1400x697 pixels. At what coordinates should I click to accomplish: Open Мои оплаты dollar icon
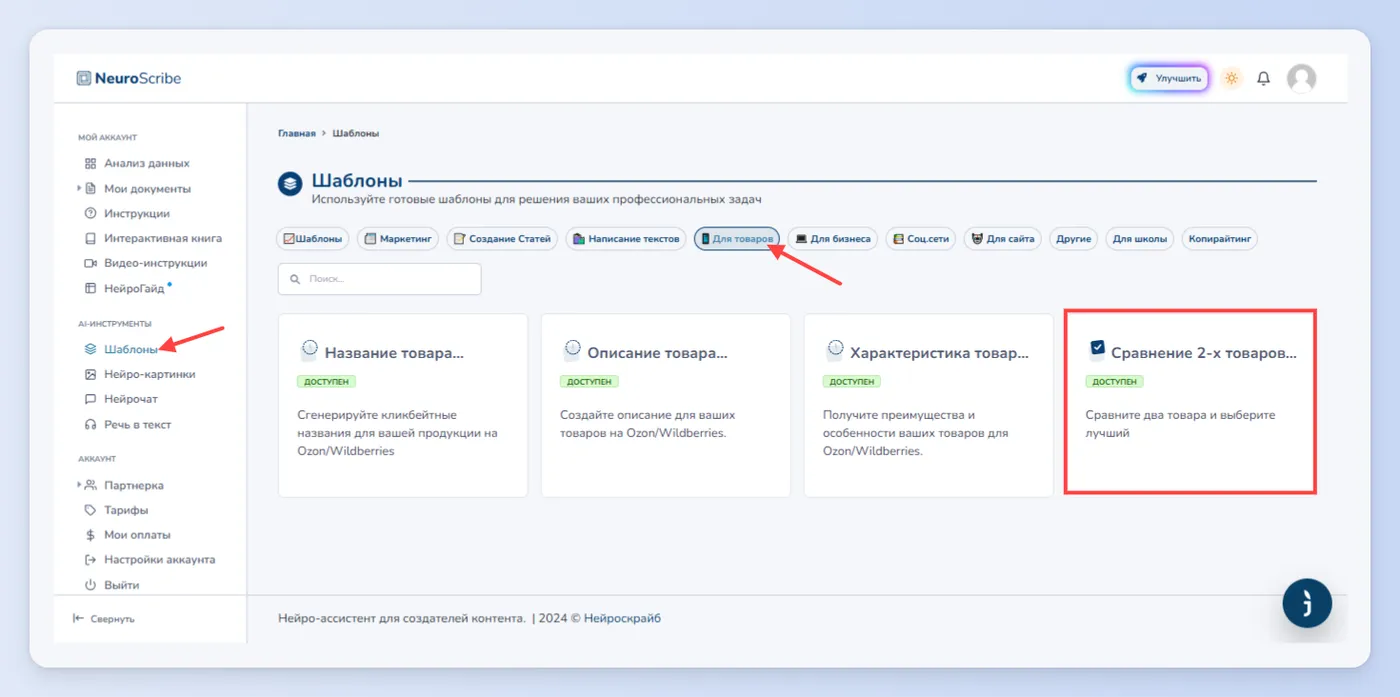[x=90, y=535]
